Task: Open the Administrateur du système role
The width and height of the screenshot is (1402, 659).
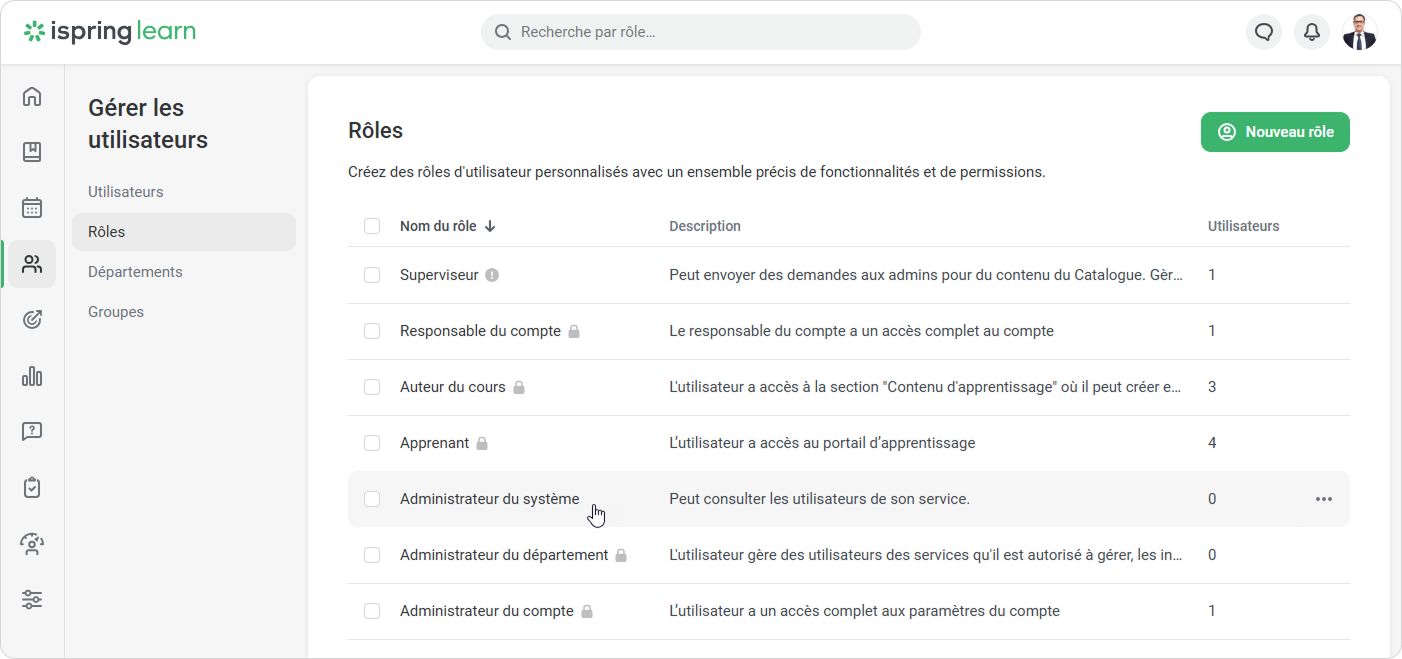Action: [x=489, y=499]
